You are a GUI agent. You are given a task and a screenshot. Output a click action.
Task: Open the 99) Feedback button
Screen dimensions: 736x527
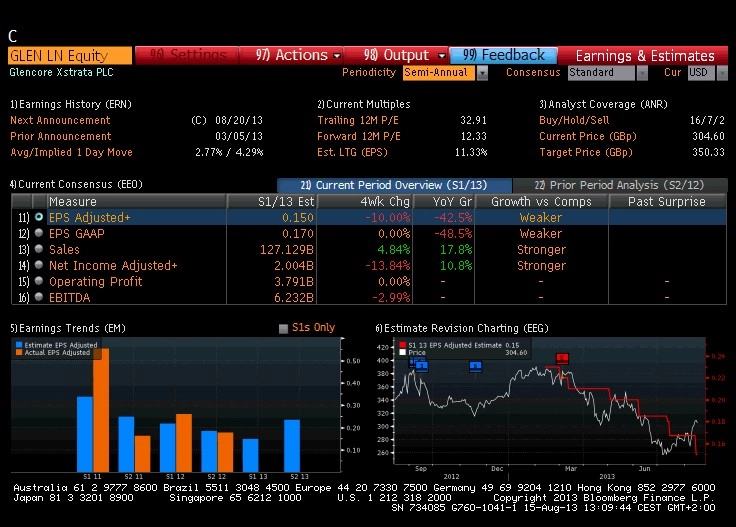click(x=503, y=55)
